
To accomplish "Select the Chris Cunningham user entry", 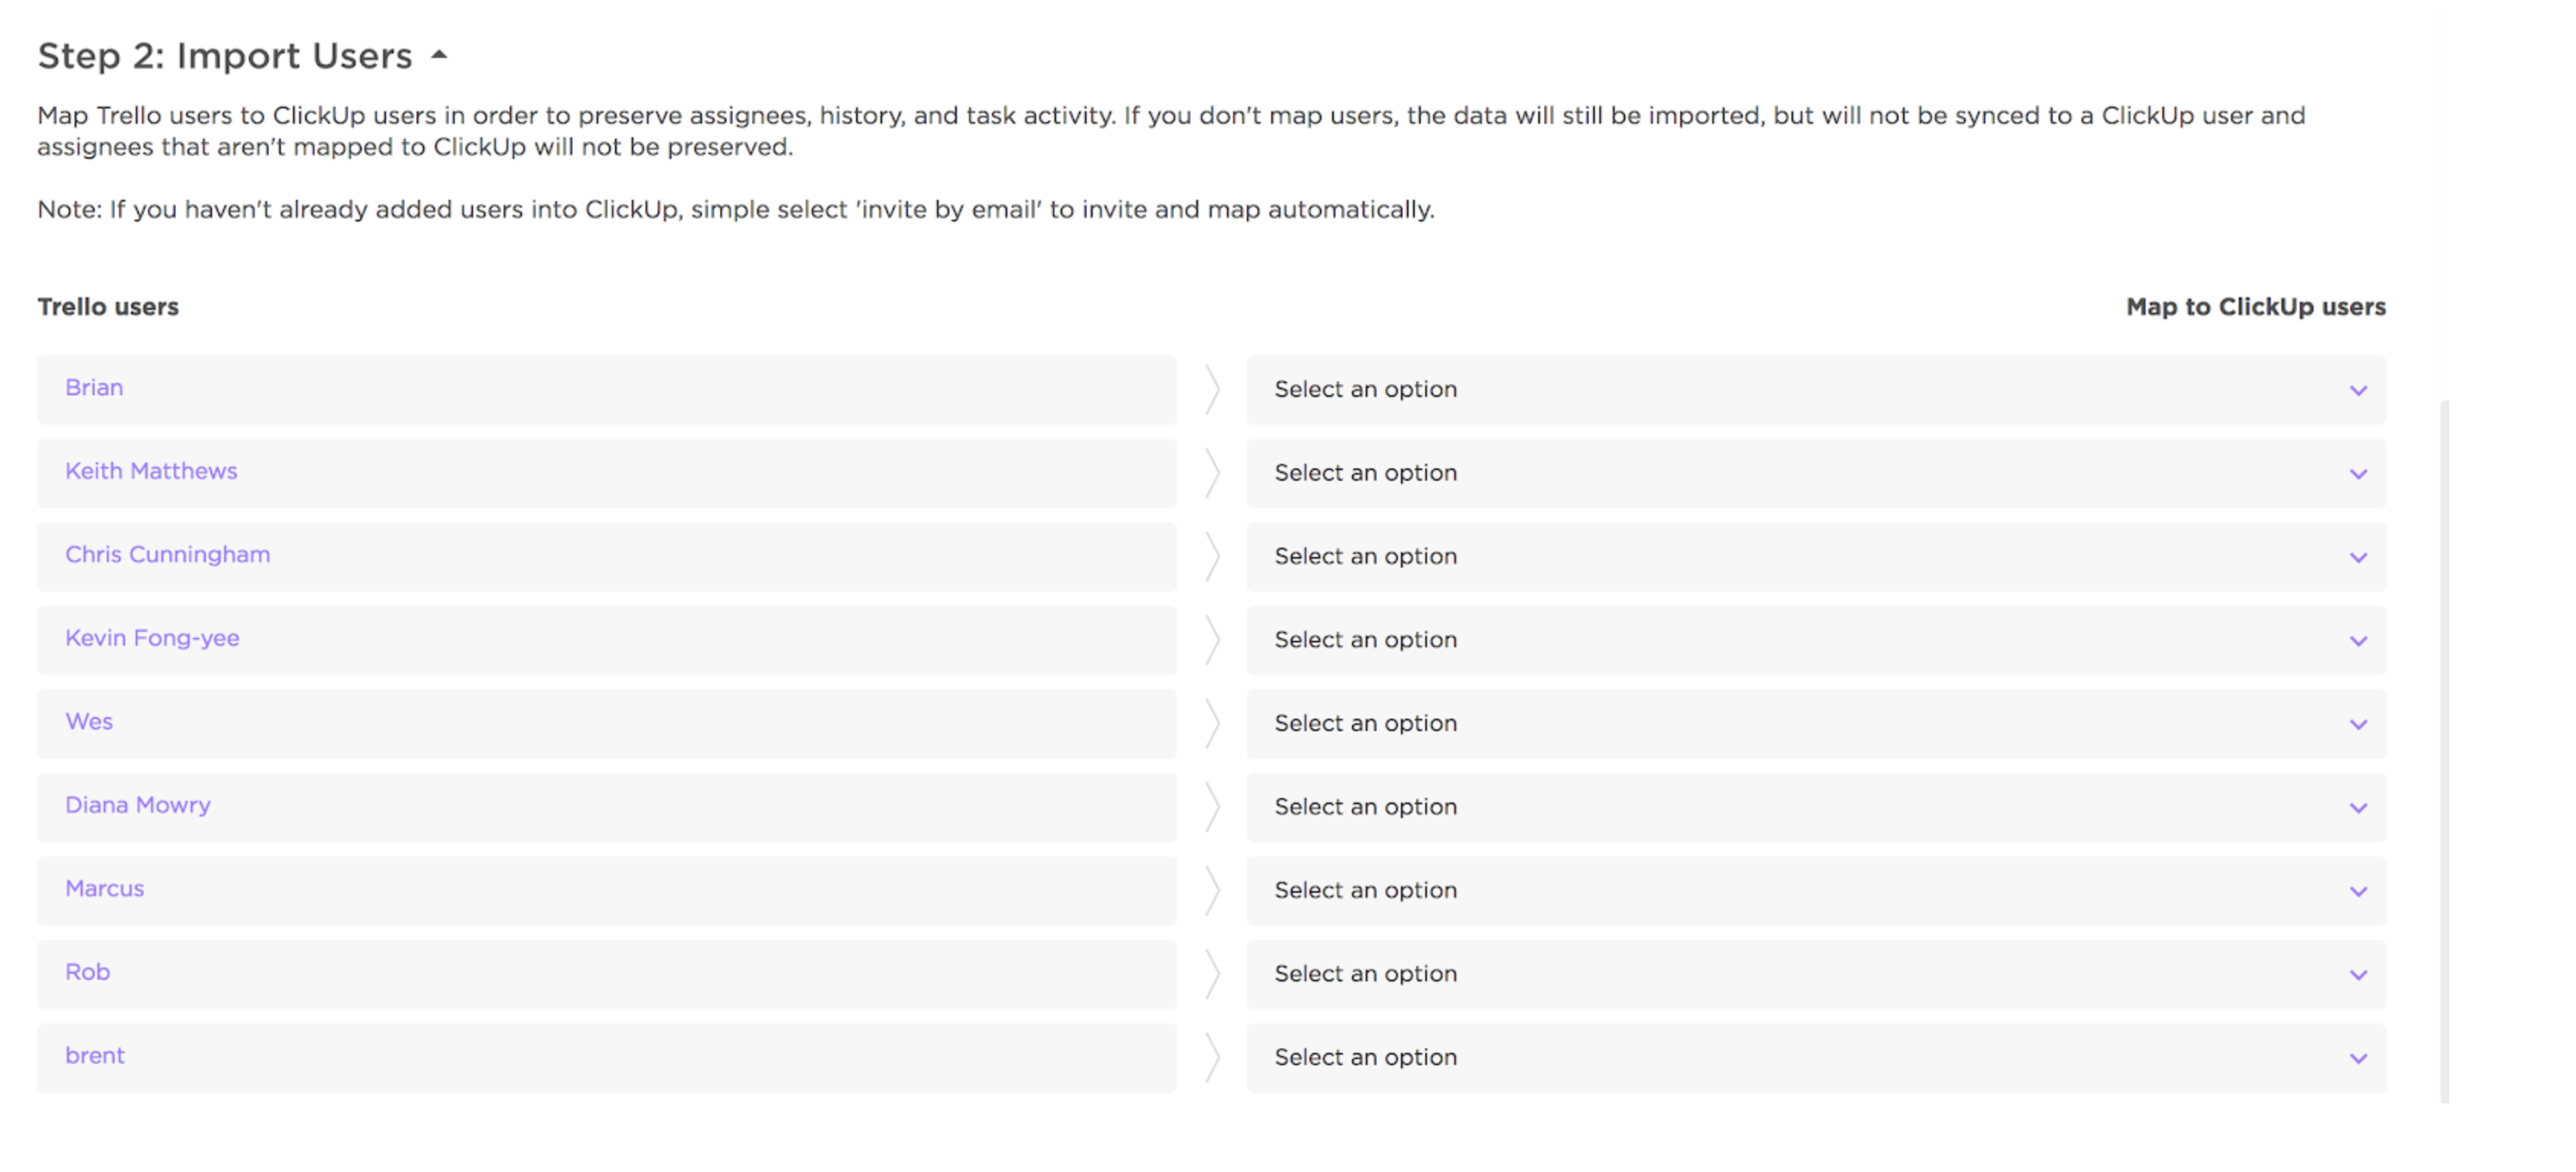I will (x=167, y=555).
